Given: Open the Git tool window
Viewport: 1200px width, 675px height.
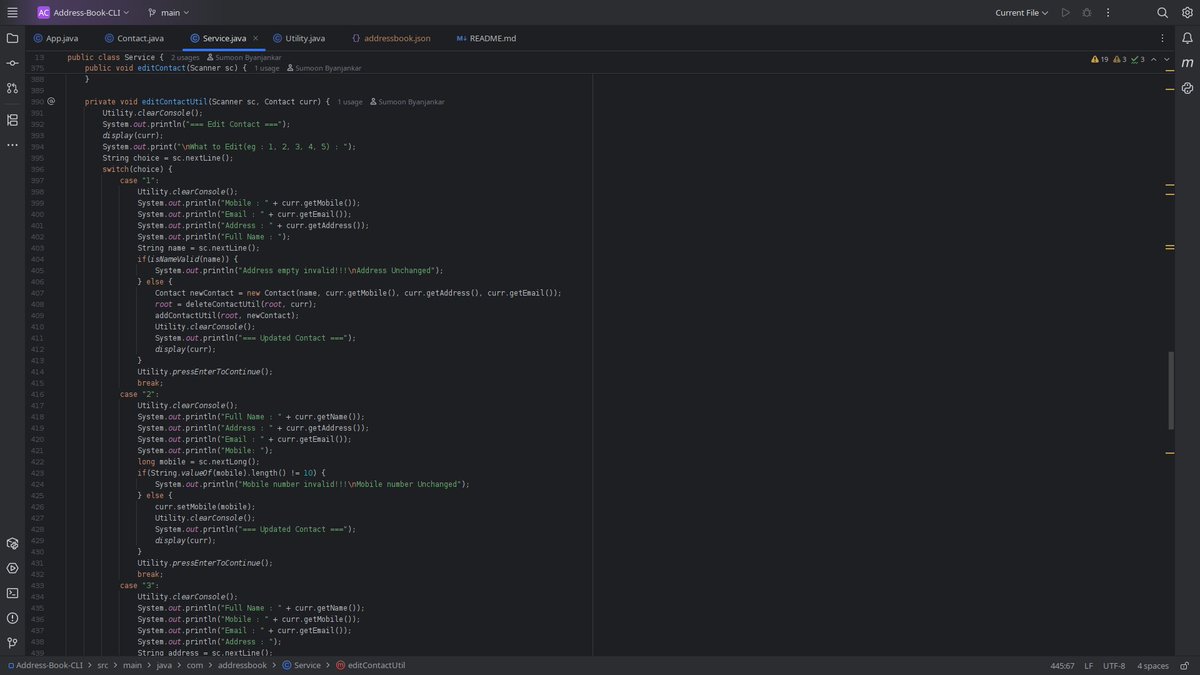Looking at the screenshot, I should coord(12,643).
